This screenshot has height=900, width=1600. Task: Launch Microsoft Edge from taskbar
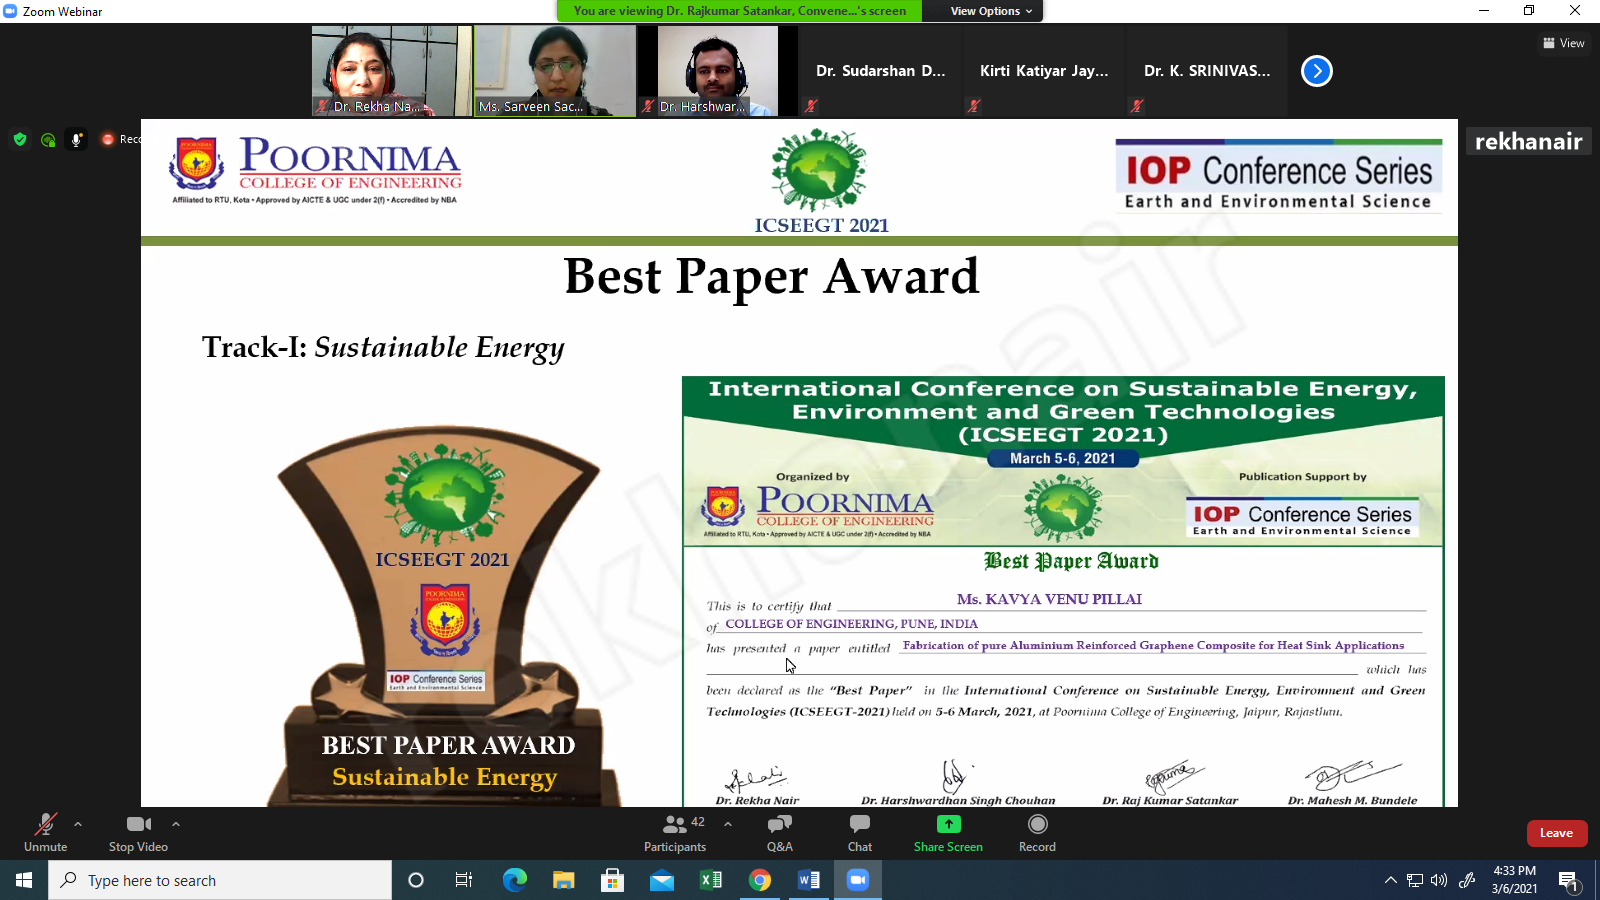[x=514, y=880]
